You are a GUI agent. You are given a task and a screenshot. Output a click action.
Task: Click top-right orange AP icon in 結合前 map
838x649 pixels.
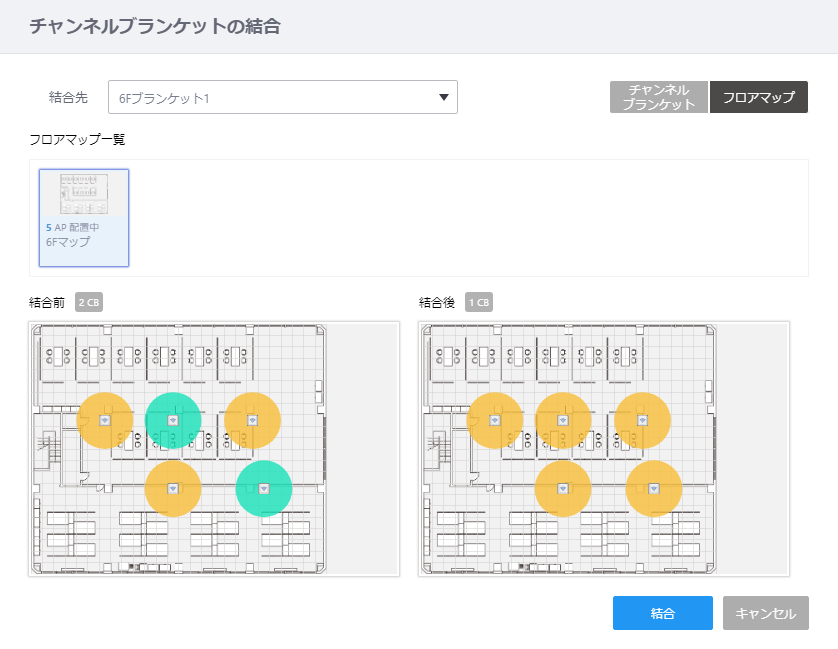tap(252, 420)
